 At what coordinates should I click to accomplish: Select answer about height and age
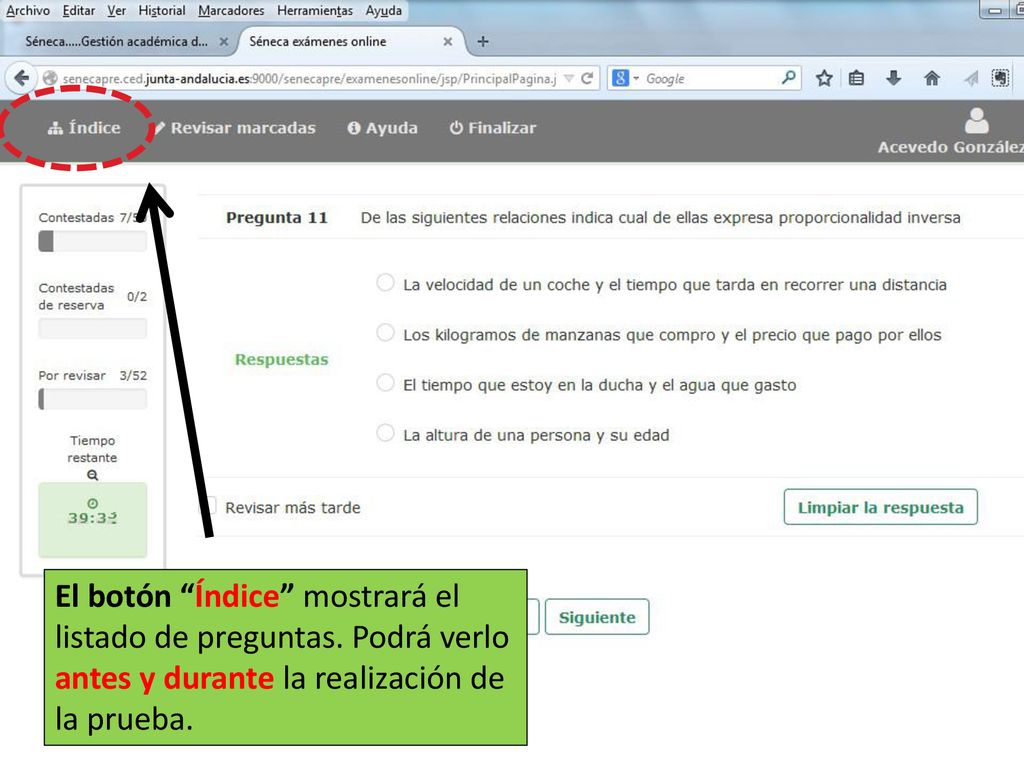tap(385, 432)
